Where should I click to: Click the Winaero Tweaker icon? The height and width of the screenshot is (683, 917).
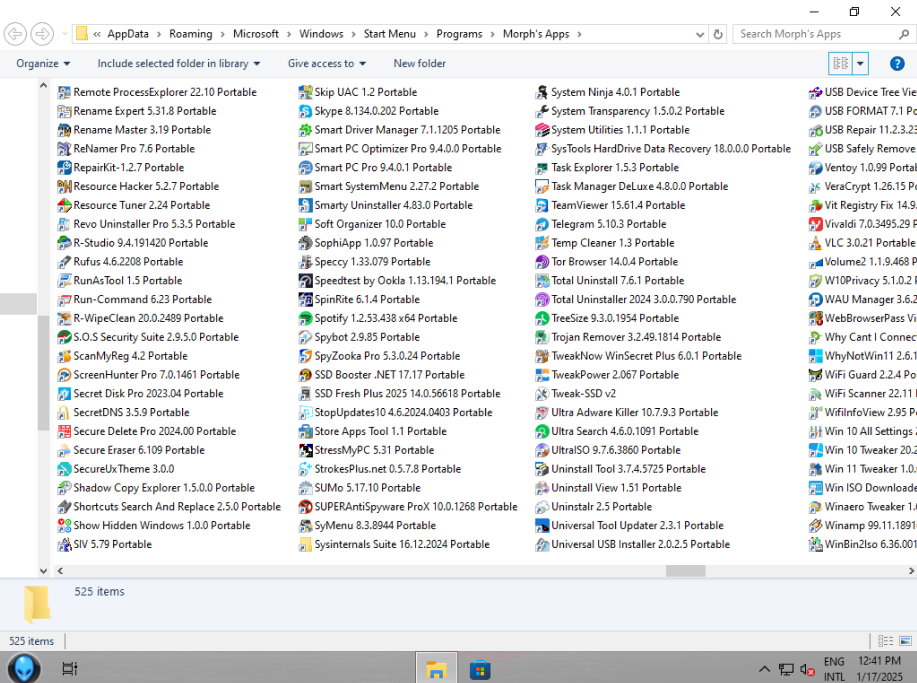(815, 507)
